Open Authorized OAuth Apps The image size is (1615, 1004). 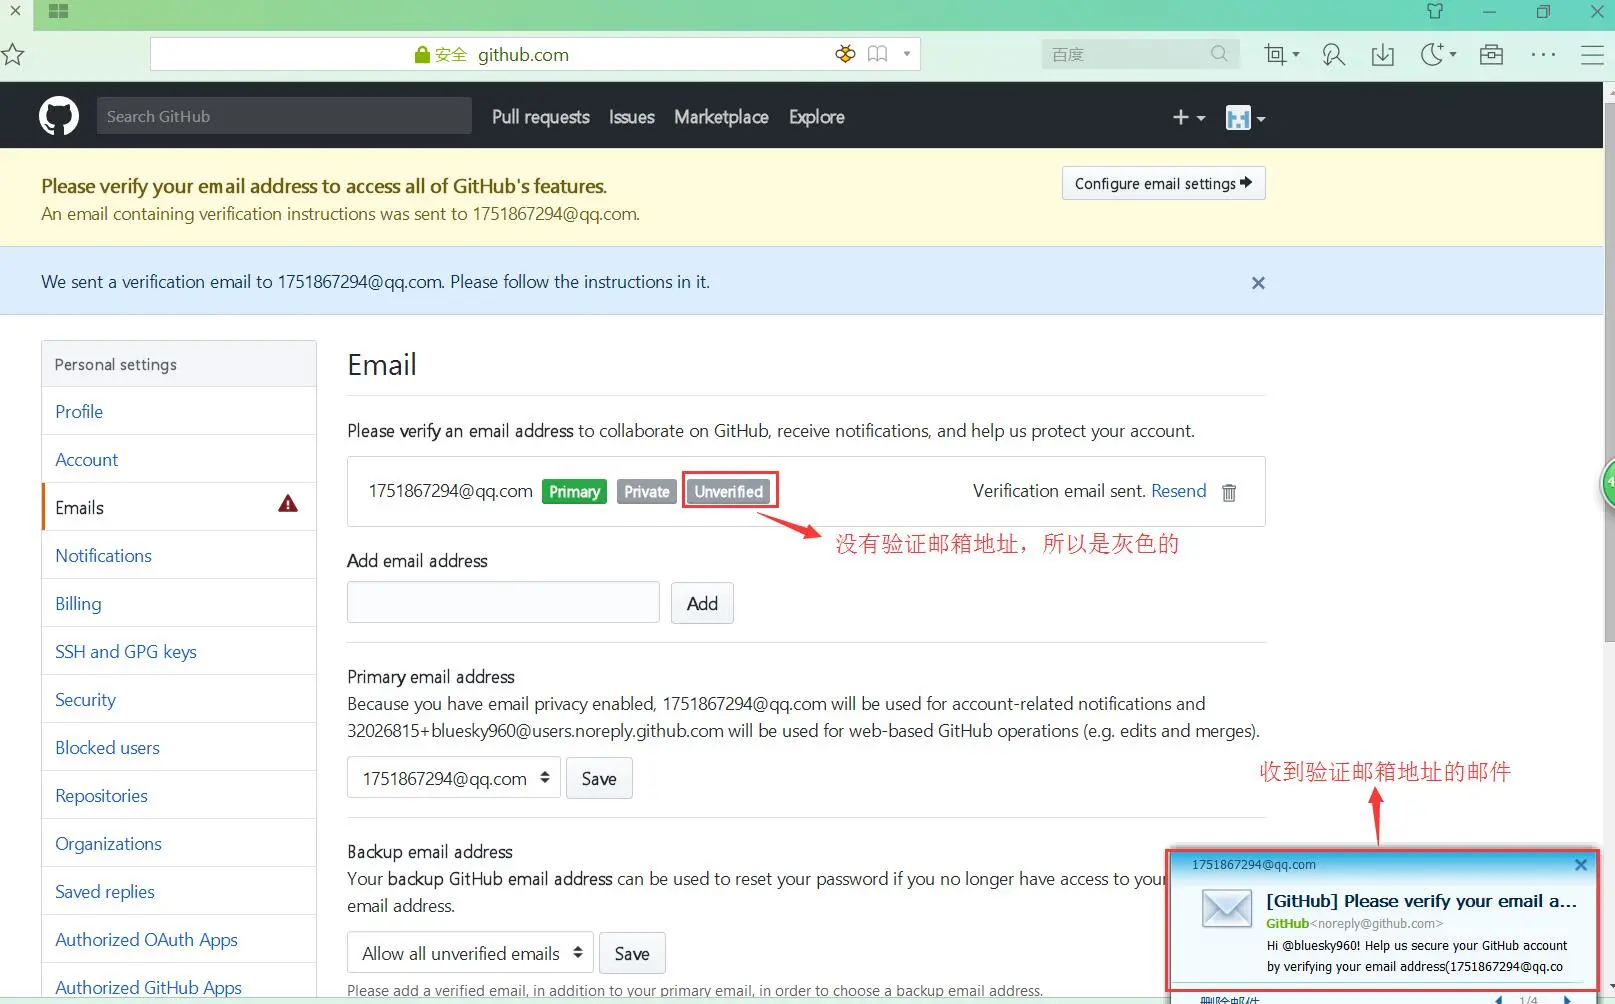pos(179,940)
